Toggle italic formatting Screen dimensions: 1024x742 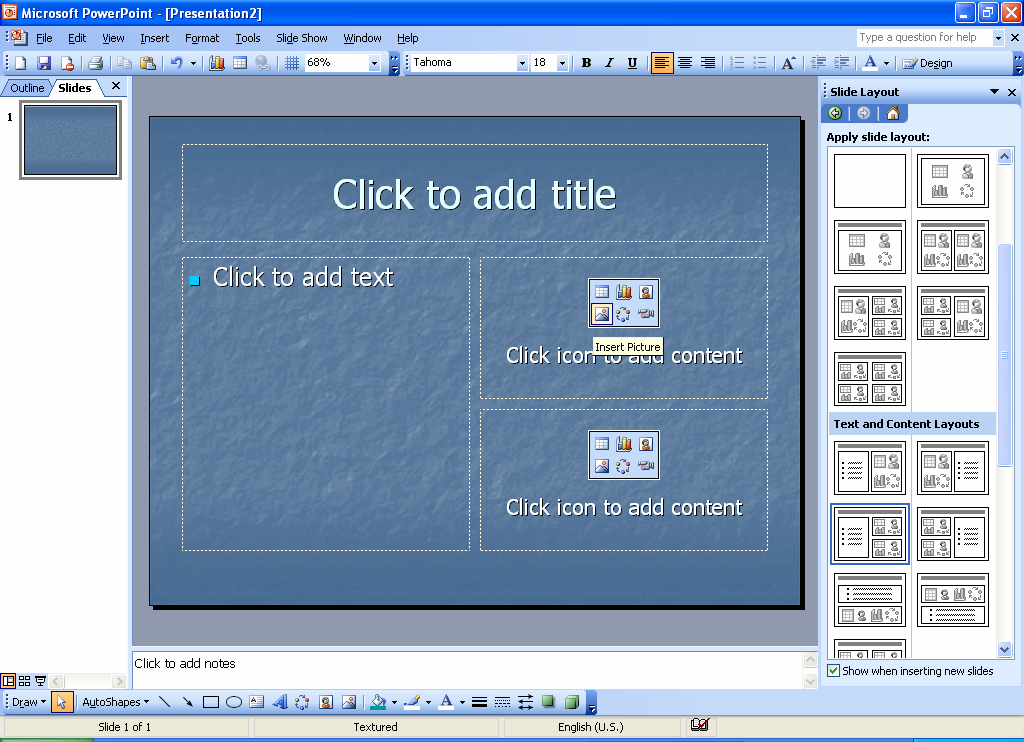609,62
